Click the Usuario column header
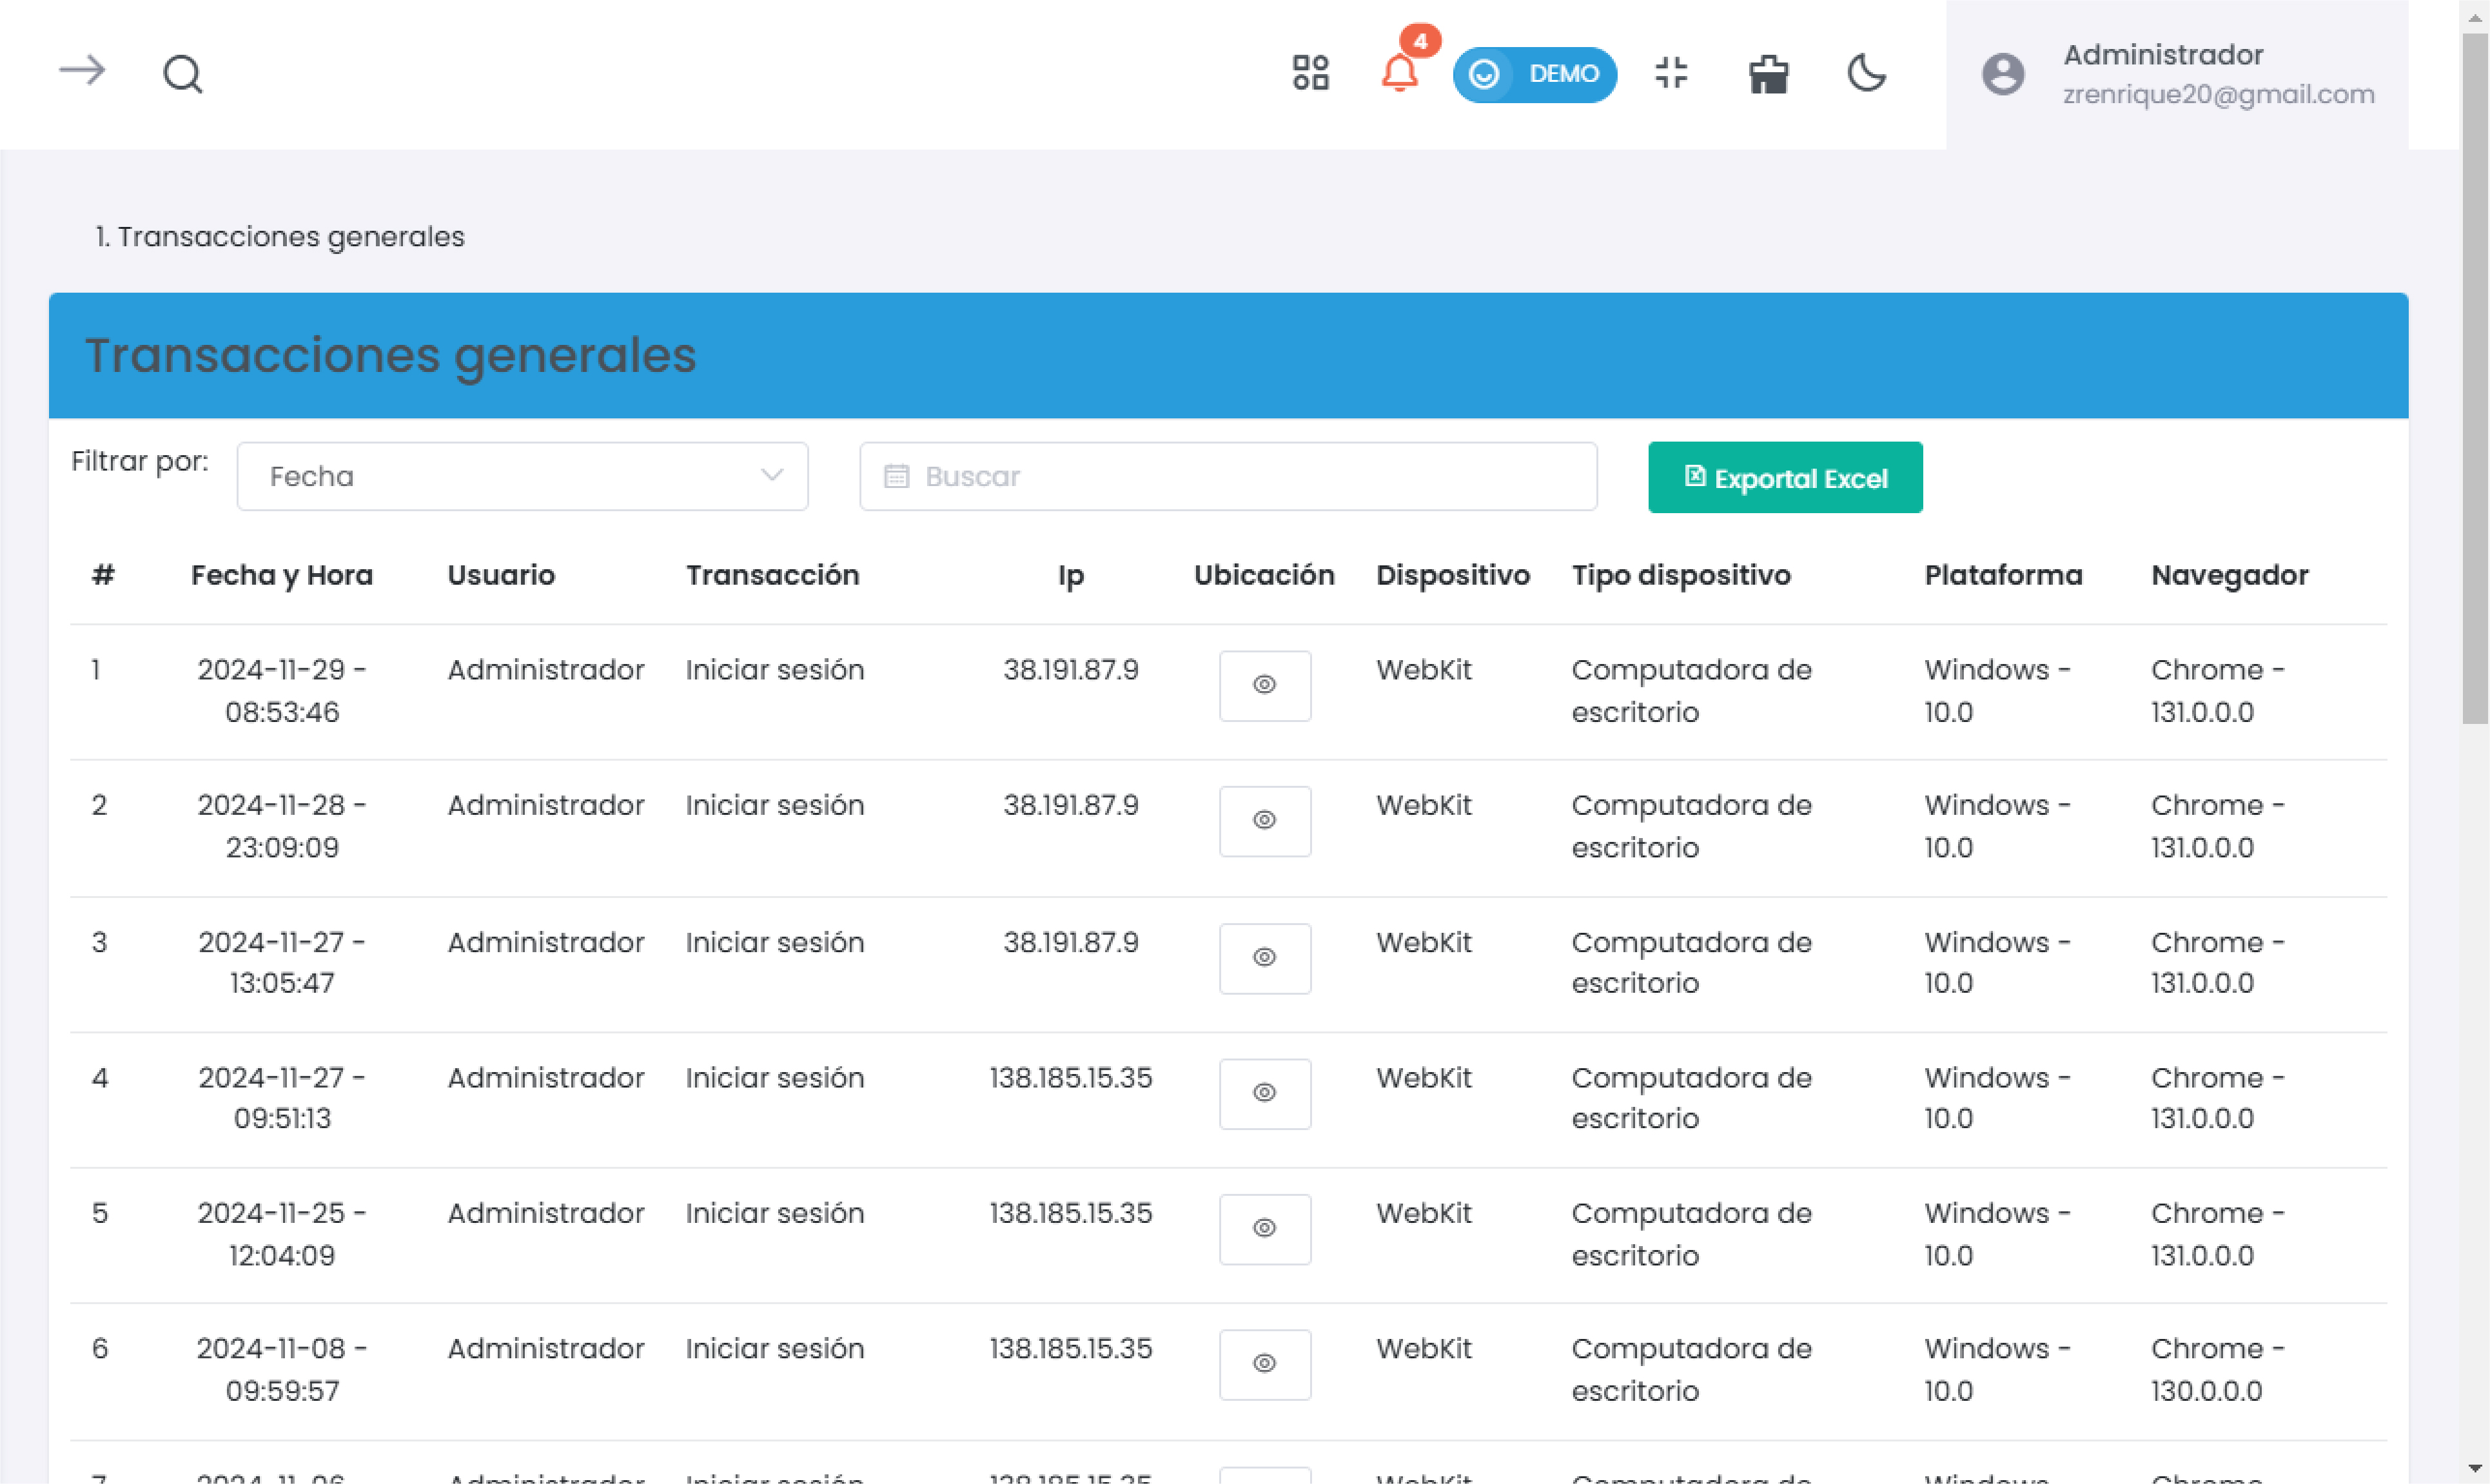Image resolution: width=2490 pixels, height=1484 pixels. point(501,575)
